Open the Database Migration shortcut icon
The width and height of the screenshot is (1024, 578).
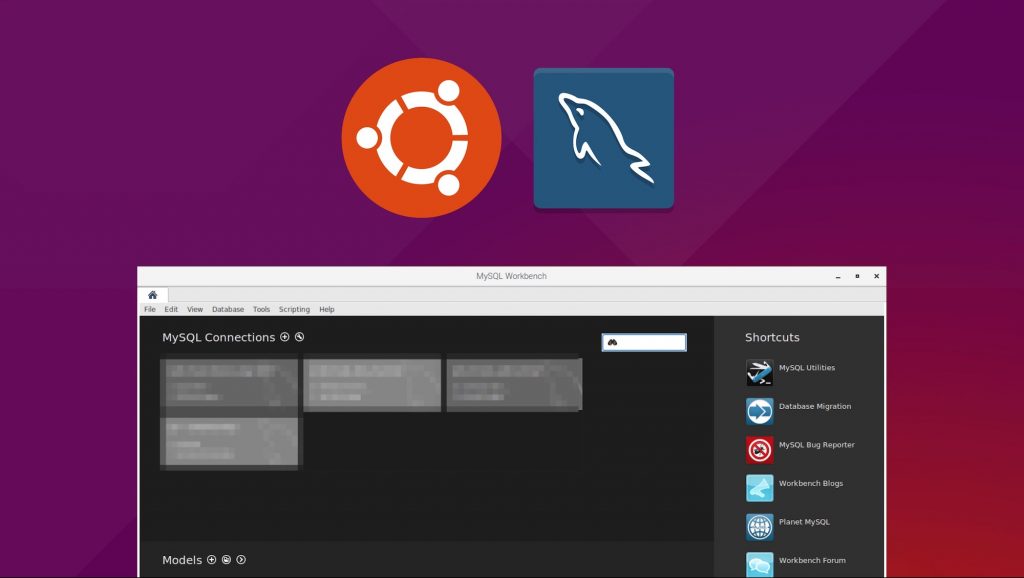point(759,411)
